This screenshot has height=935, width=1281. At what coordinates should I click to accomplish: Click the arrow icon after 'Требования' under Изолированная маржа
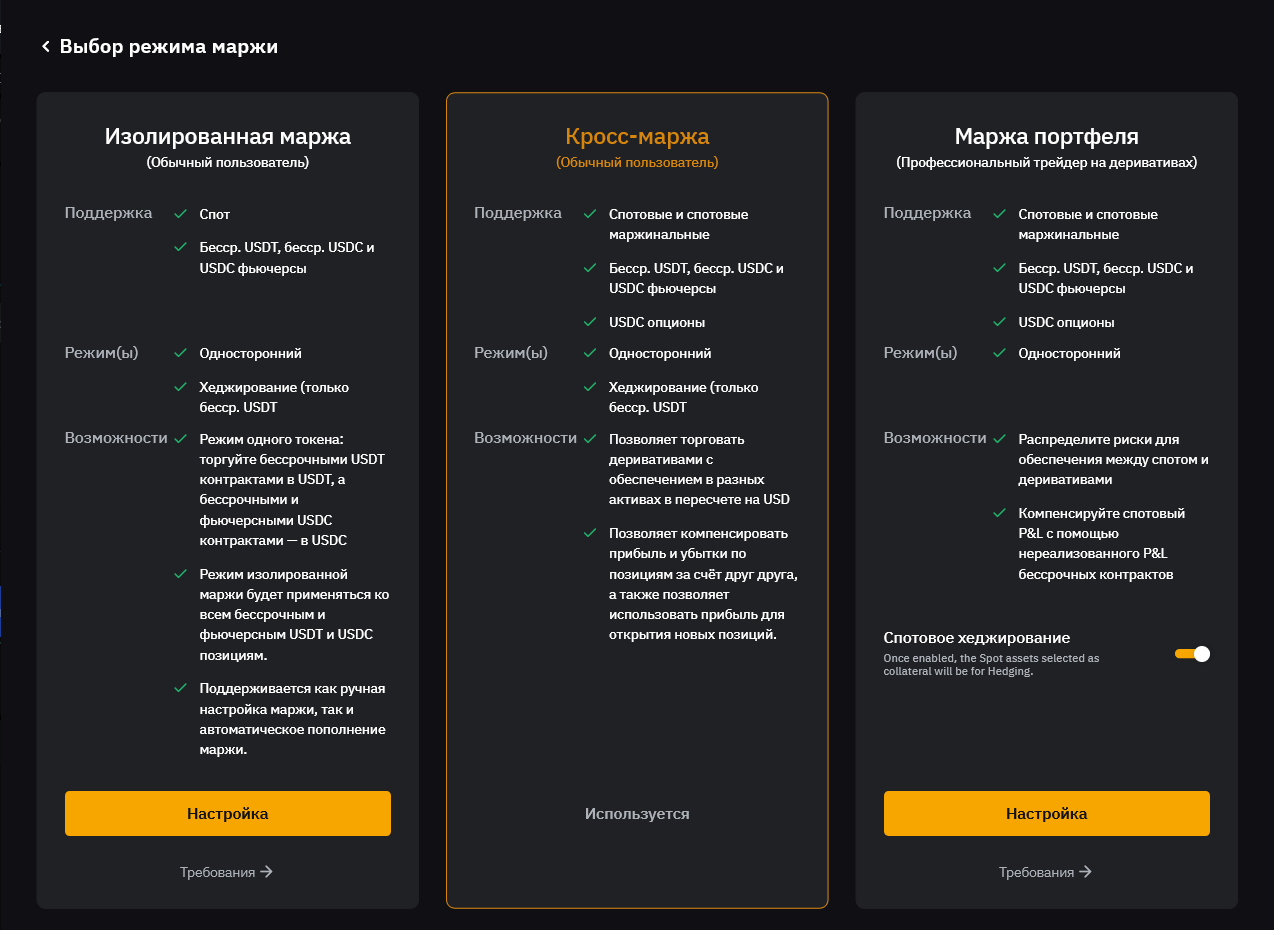pyautogui.click(x=267, y=871)
